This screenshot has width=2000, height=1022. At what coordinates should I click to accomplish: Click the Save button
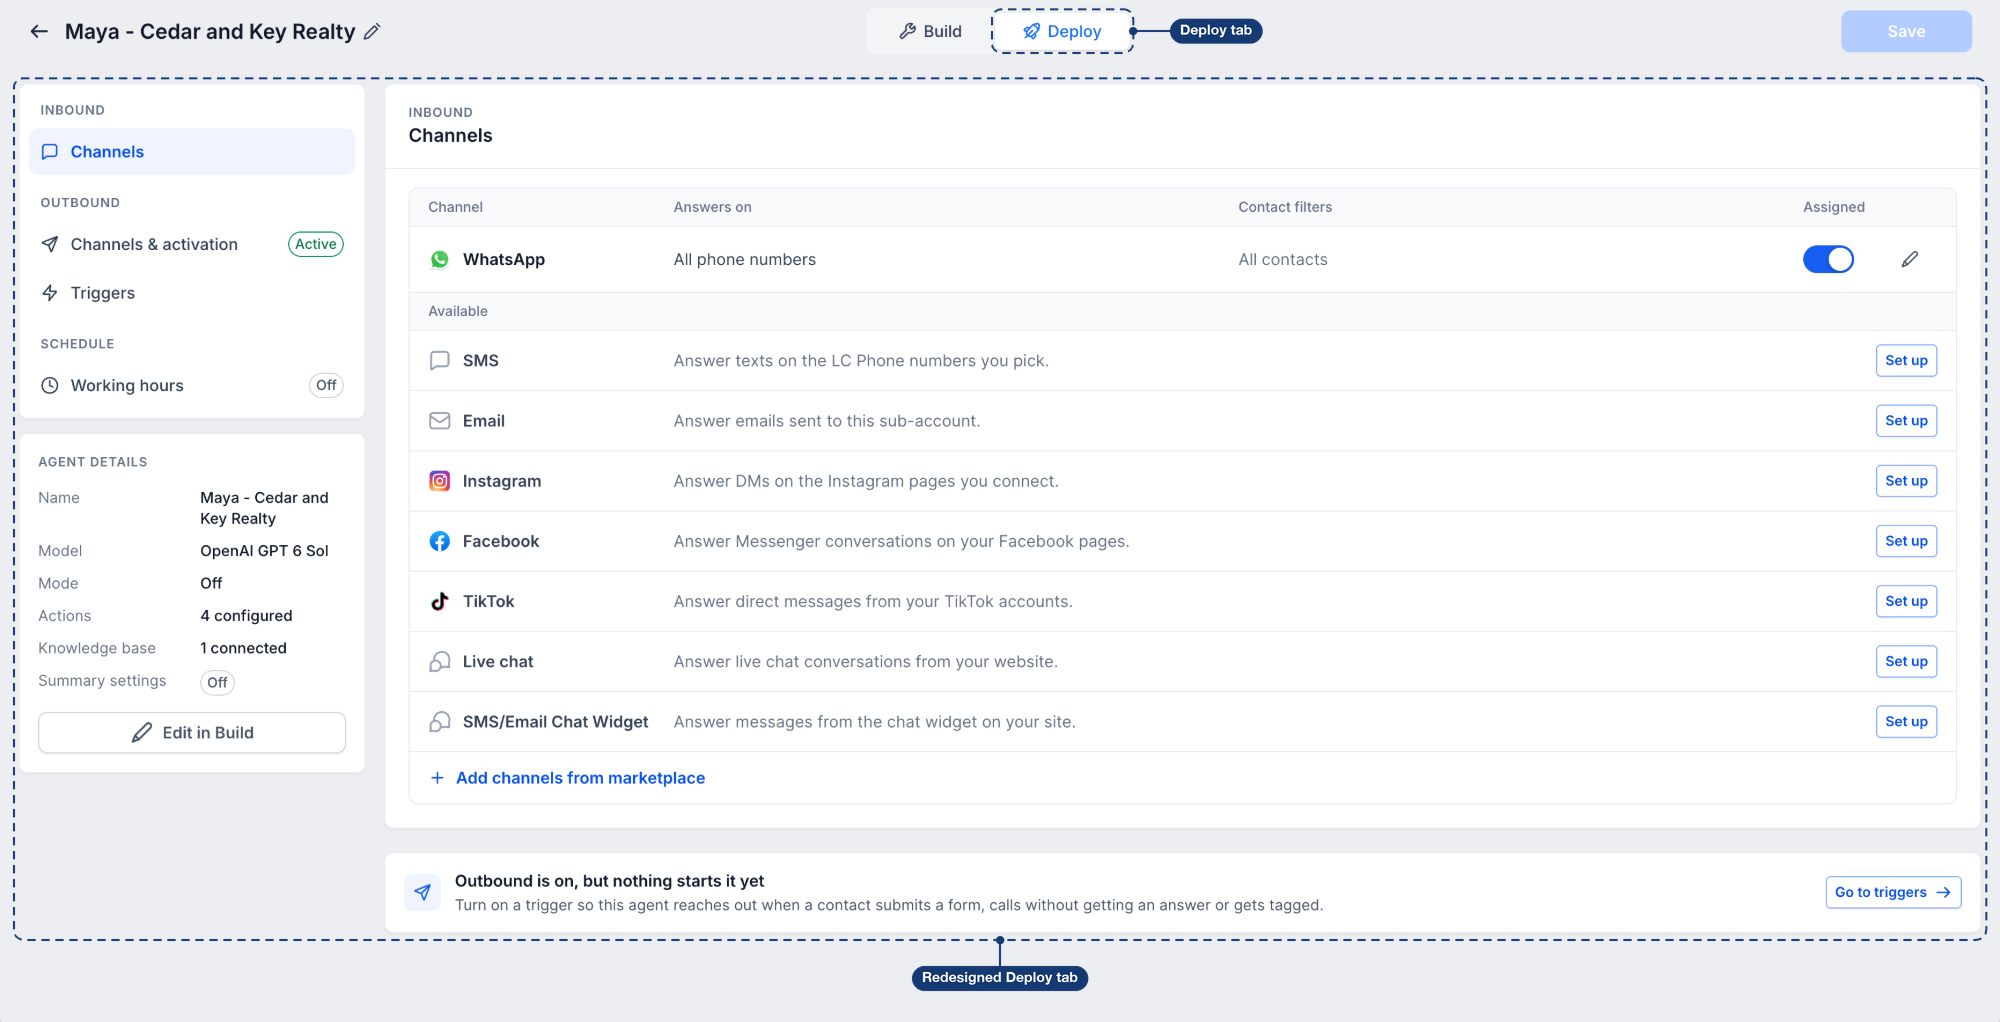click(x=1906, y=31)
